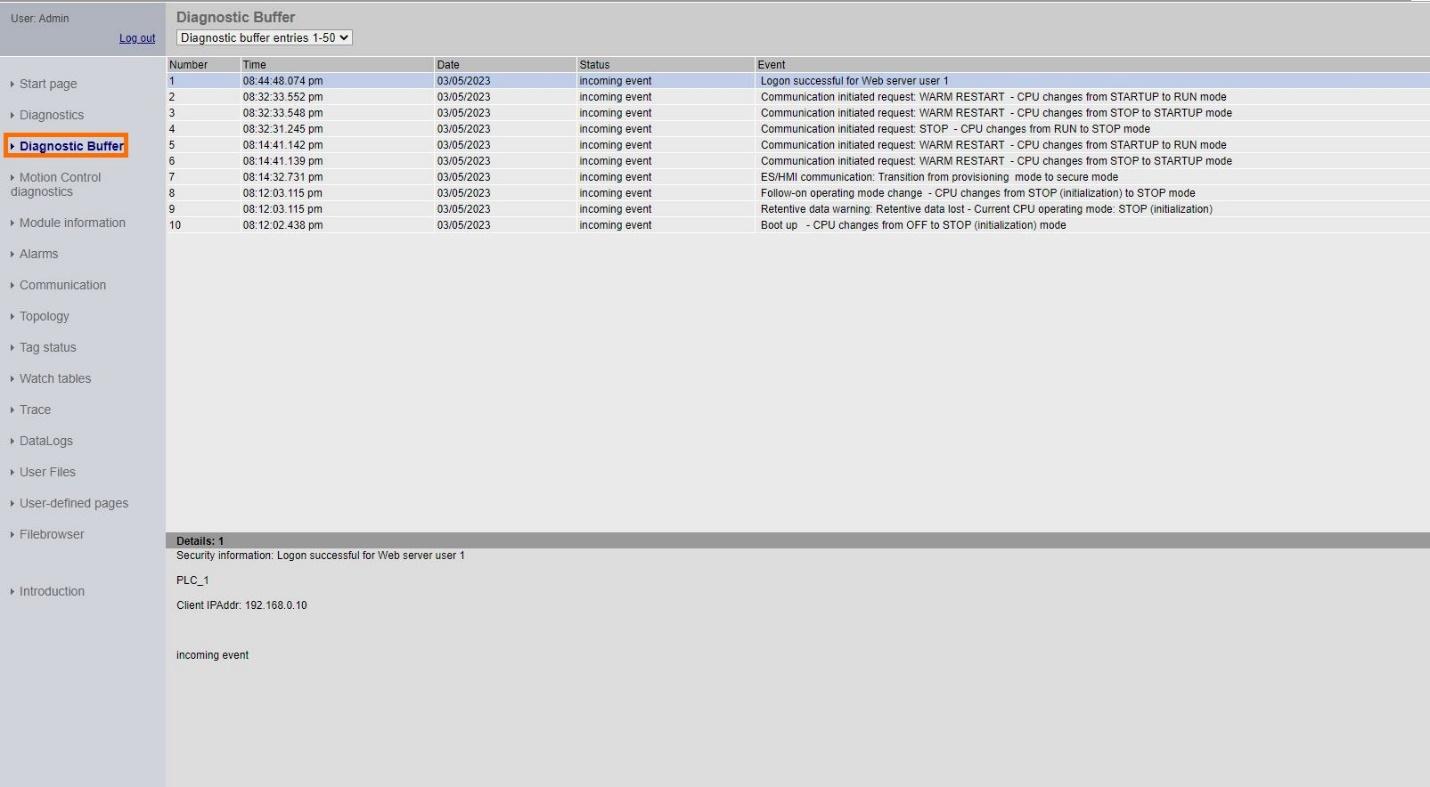Switch to the Start page
Viewport: 1430px width, 787px height.
(49, 83)
